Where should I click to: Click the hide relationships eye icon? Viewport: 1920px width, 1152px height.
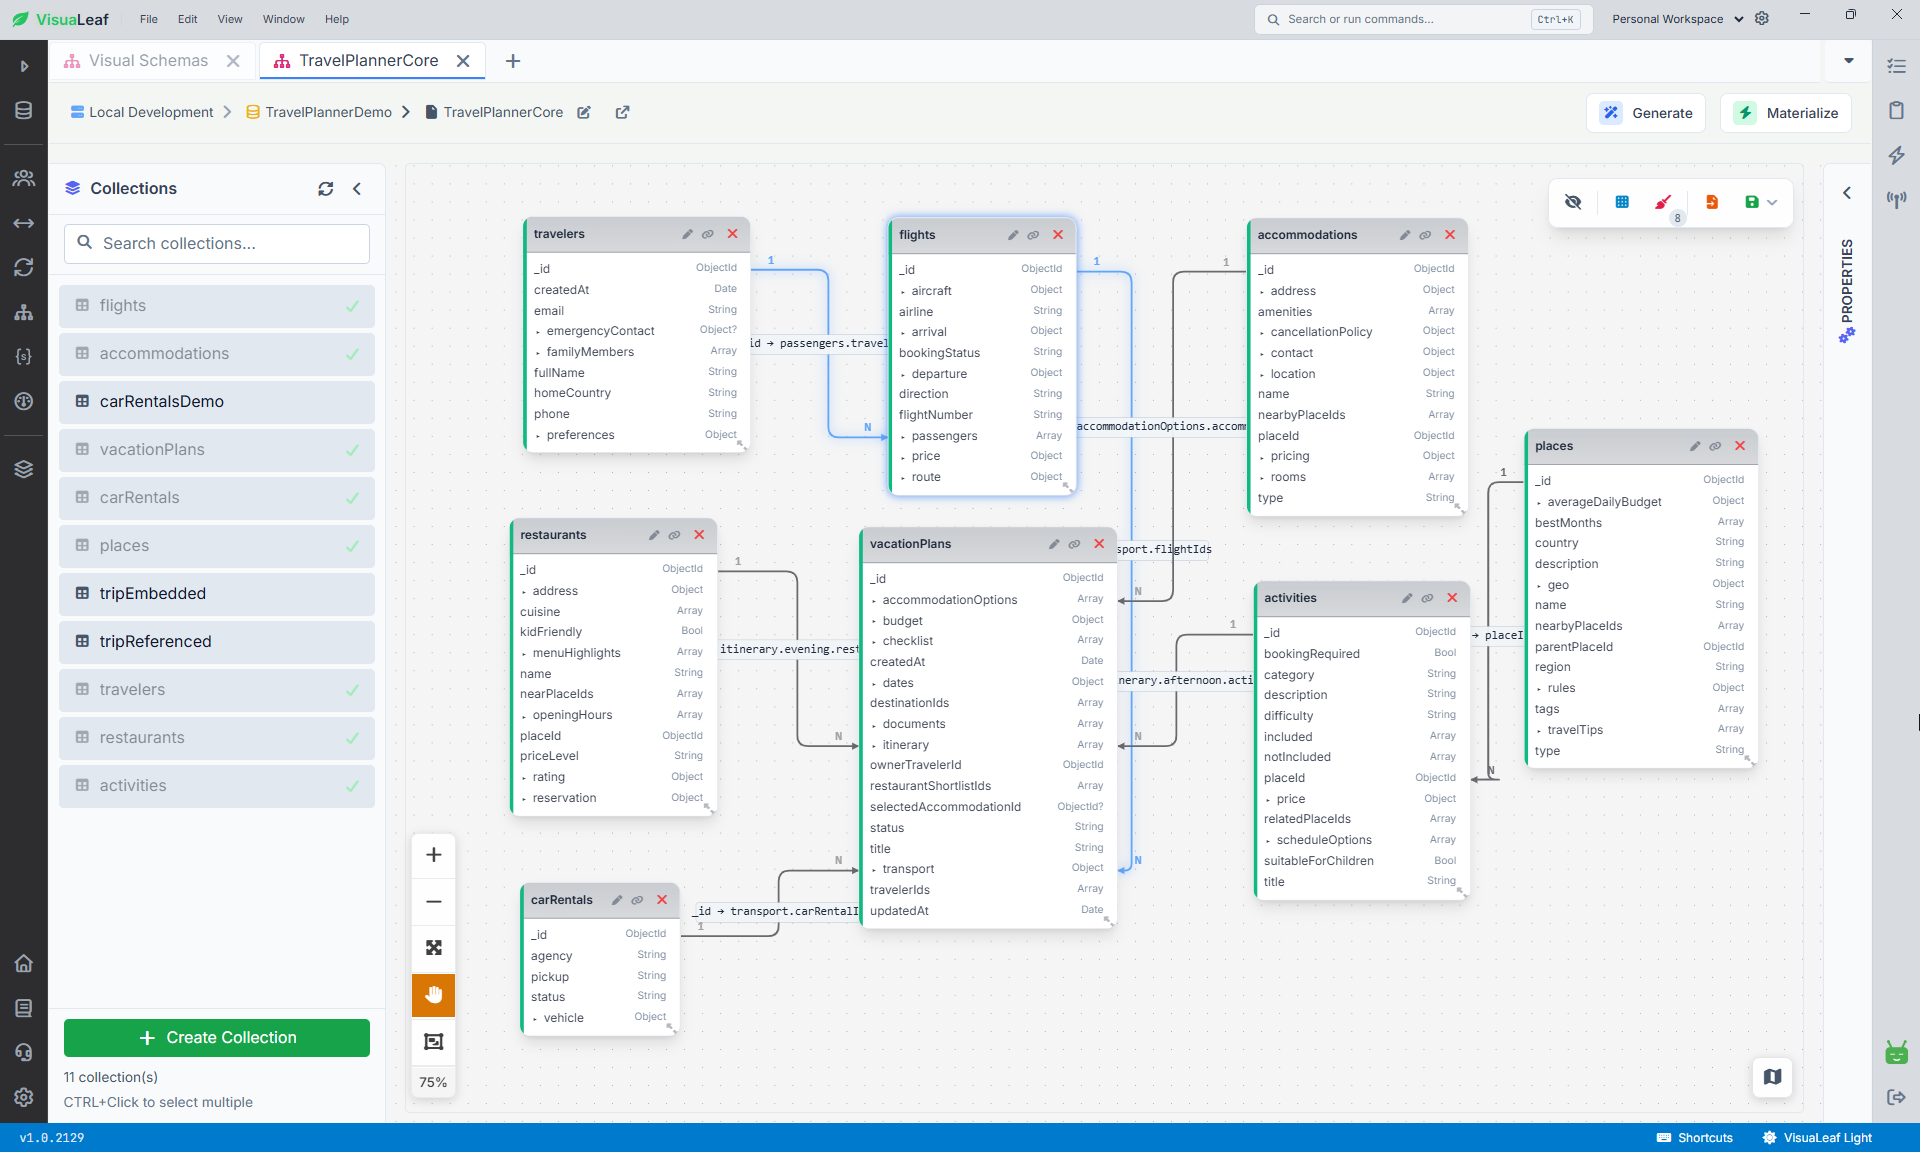[x=1573, y=202]
